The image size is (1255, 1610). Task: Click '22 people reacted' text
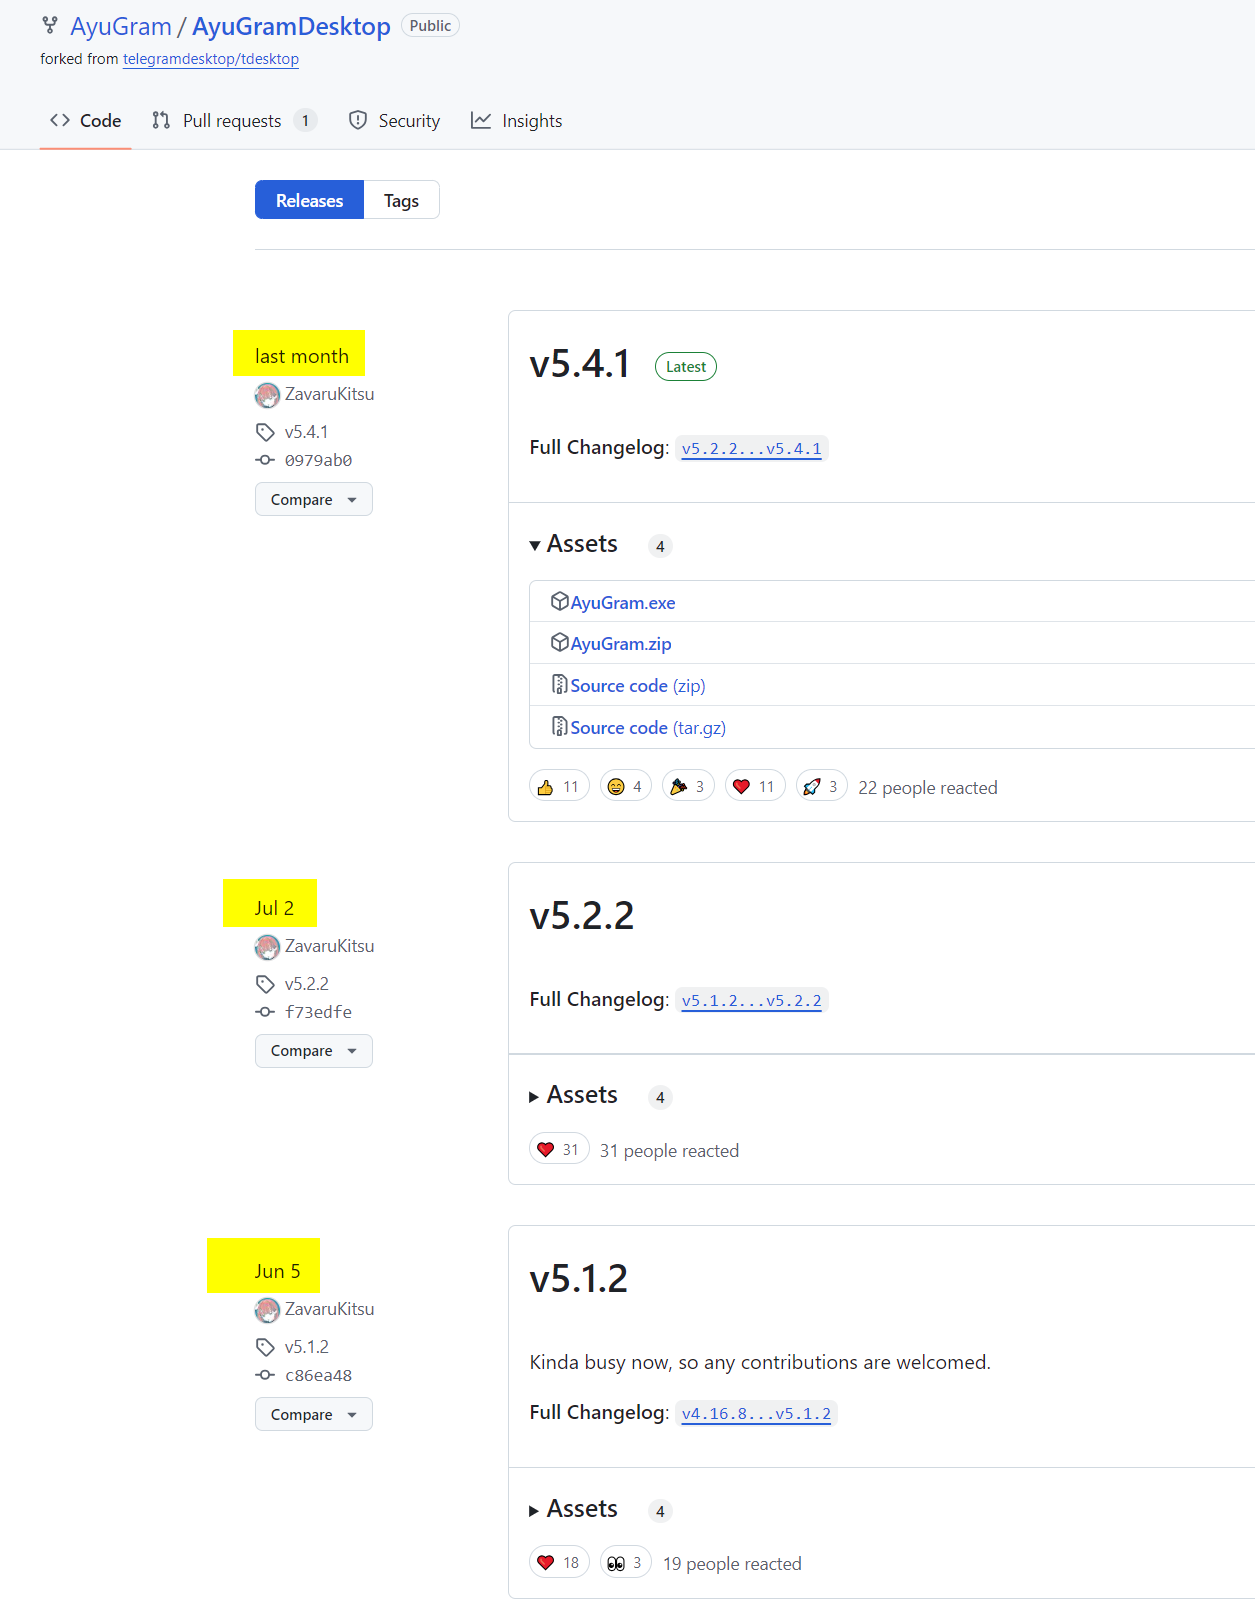point(928,788)
